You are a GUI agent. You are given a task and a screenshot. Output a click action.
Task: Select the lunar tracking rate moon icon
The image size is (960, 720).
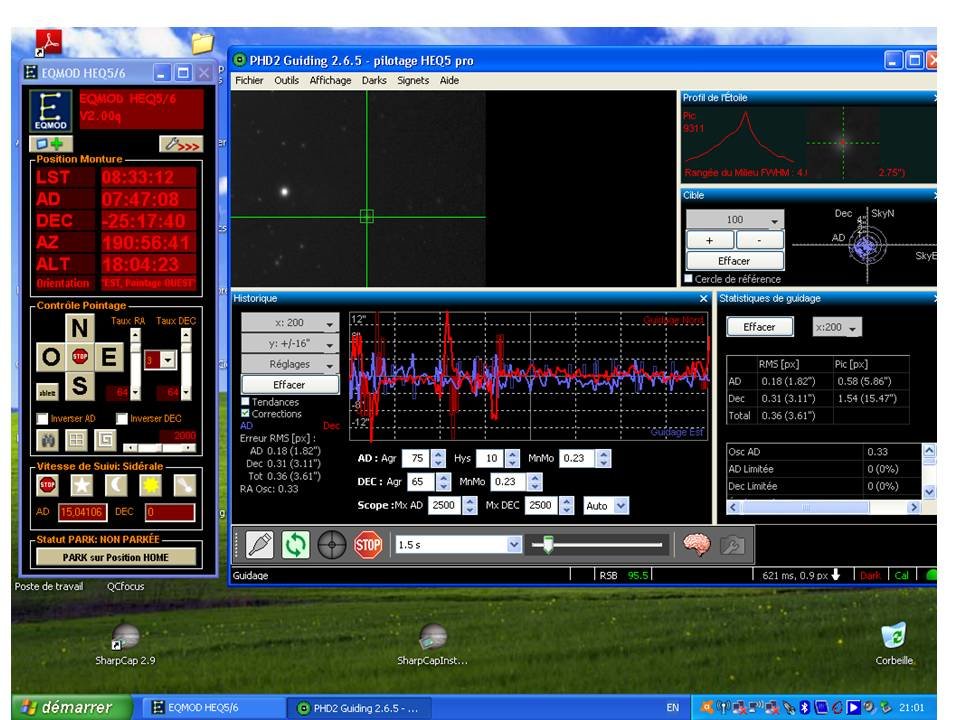click(117, 485)
